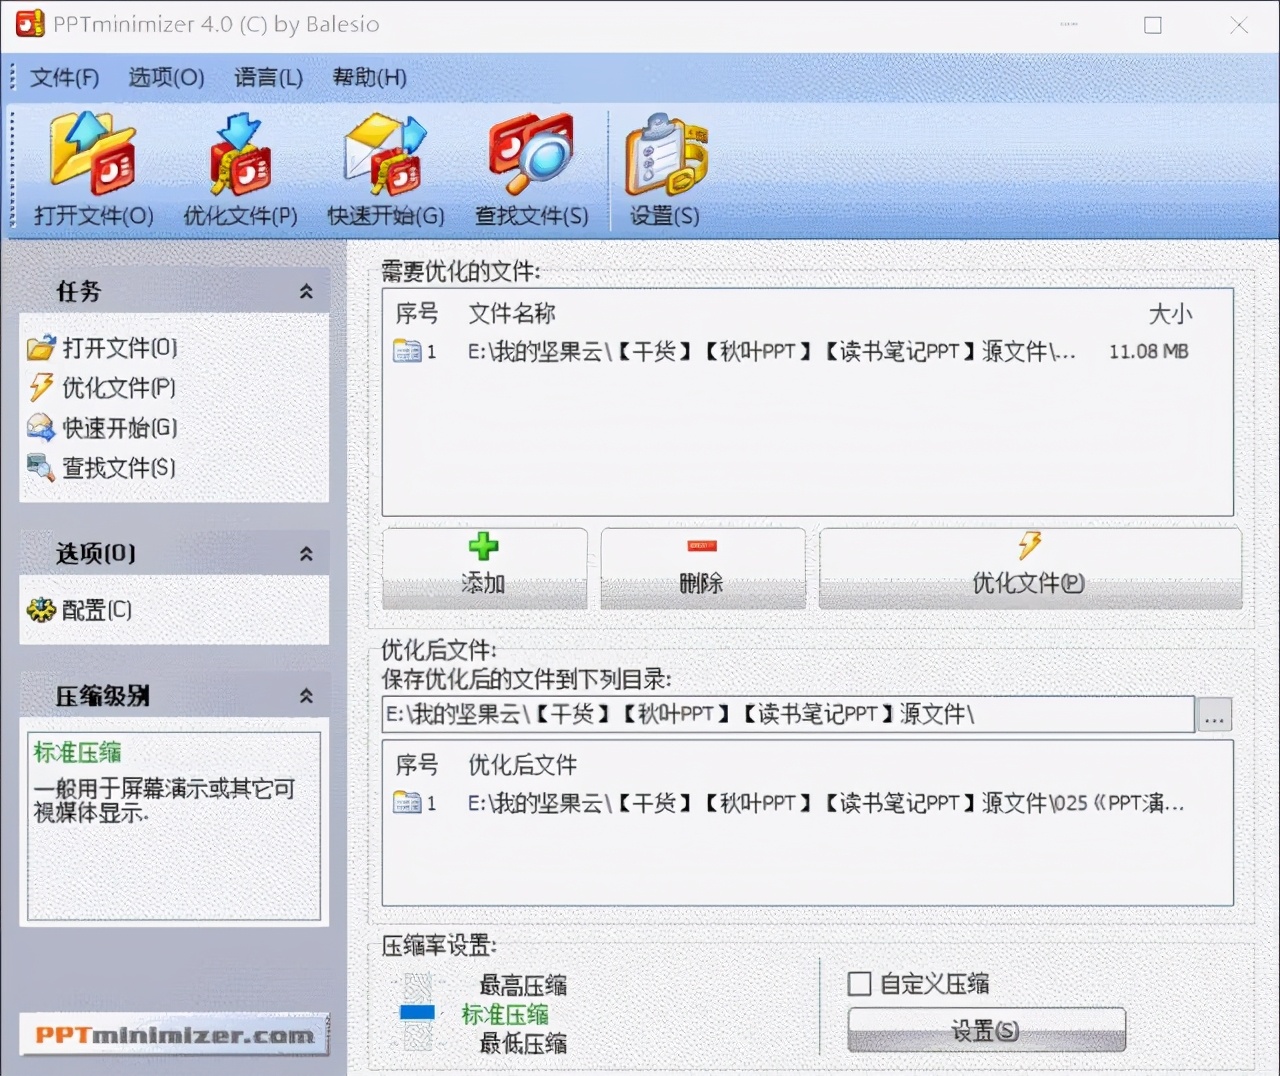Click 配置(C) under 选项(O) panel
This screenshot has height=1076, width=1280.
pyautogui.click(x=95, y=610)
